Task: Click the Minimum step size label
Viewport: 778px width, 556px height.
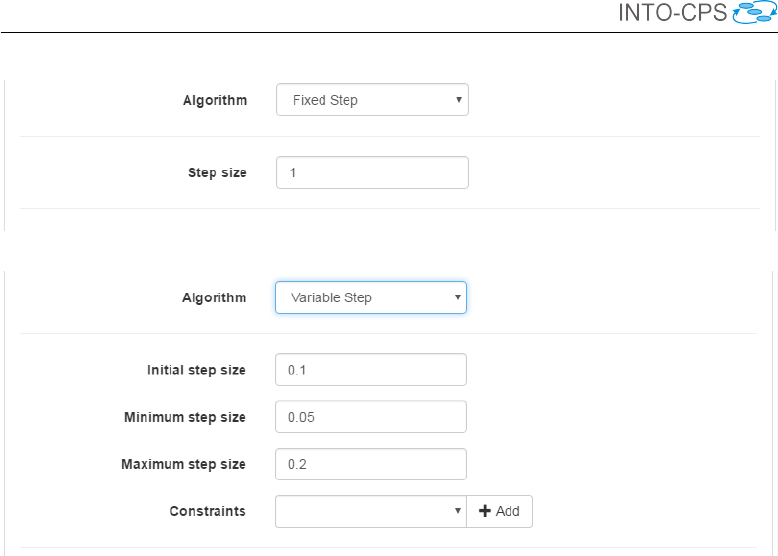Action: point(185,417)
